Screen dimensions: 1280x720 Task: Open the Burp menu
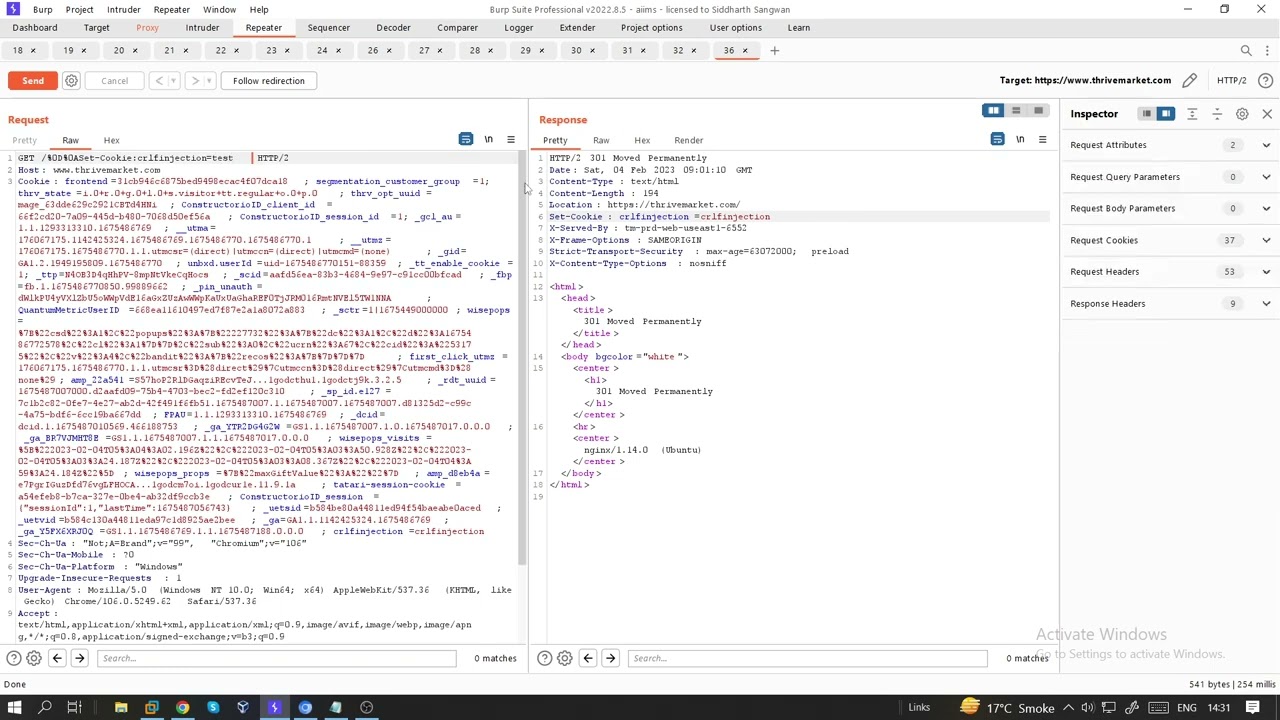point(43,9)
